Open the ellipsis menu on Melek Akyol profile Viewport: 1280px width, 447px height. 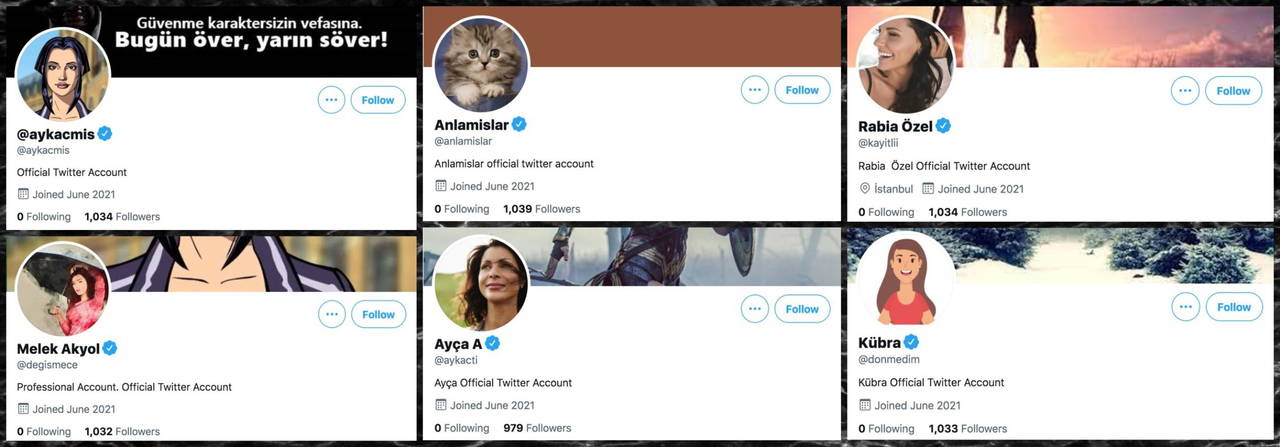pos(331,314)
